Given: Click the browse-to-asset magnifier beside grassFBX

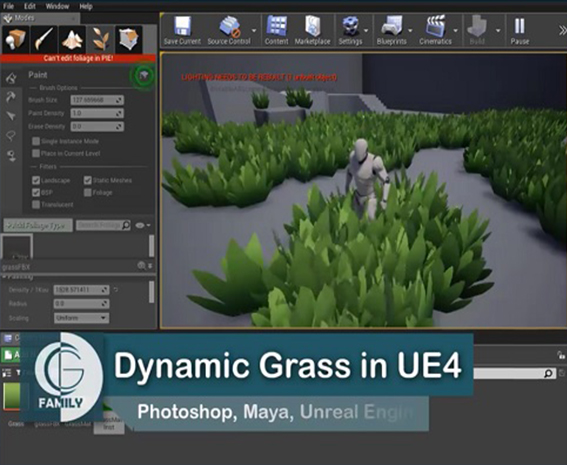Looking at the screenshot, I should pyautogui.click(x=141, y=266).
